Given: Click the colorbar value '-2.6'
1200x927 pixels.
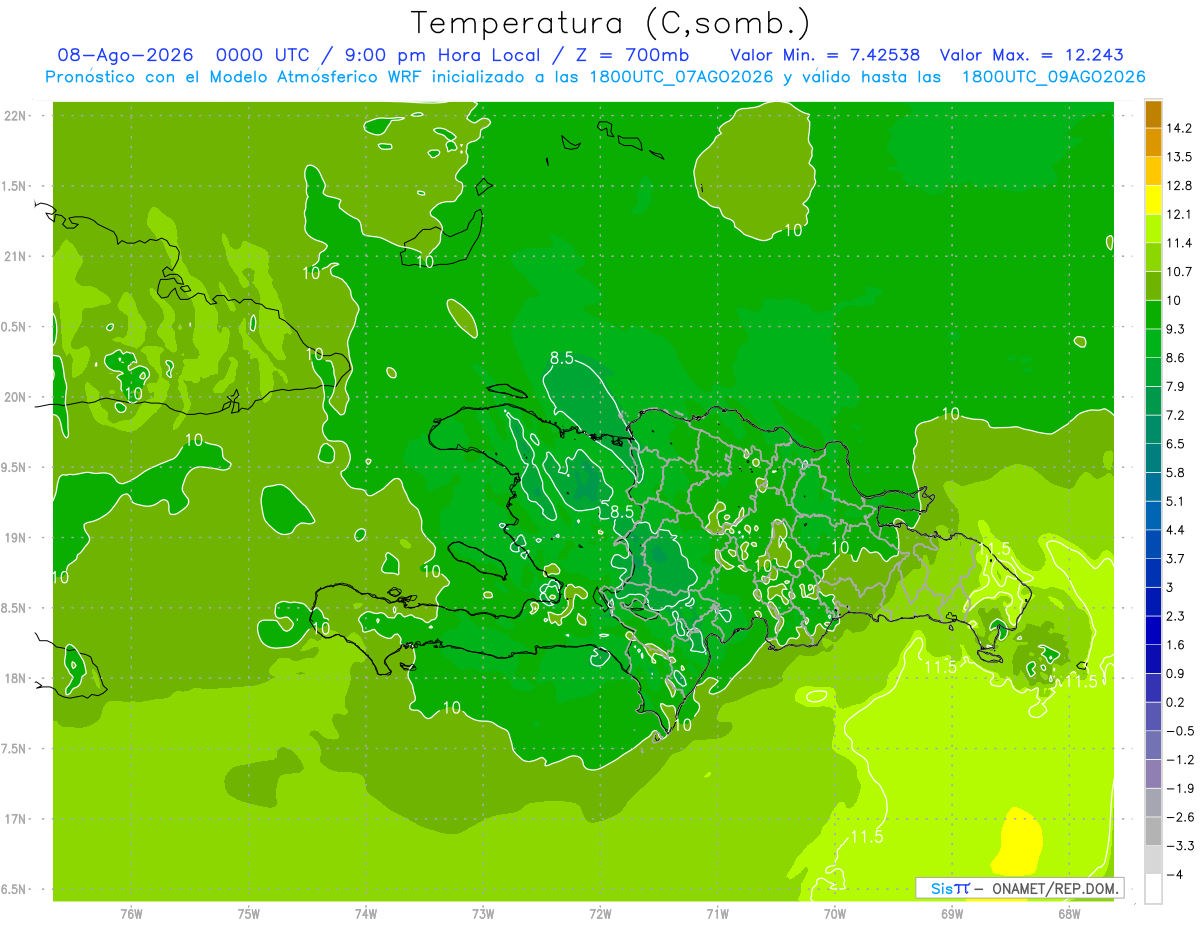Looking at the screenshot, I should click(1181, 817).
